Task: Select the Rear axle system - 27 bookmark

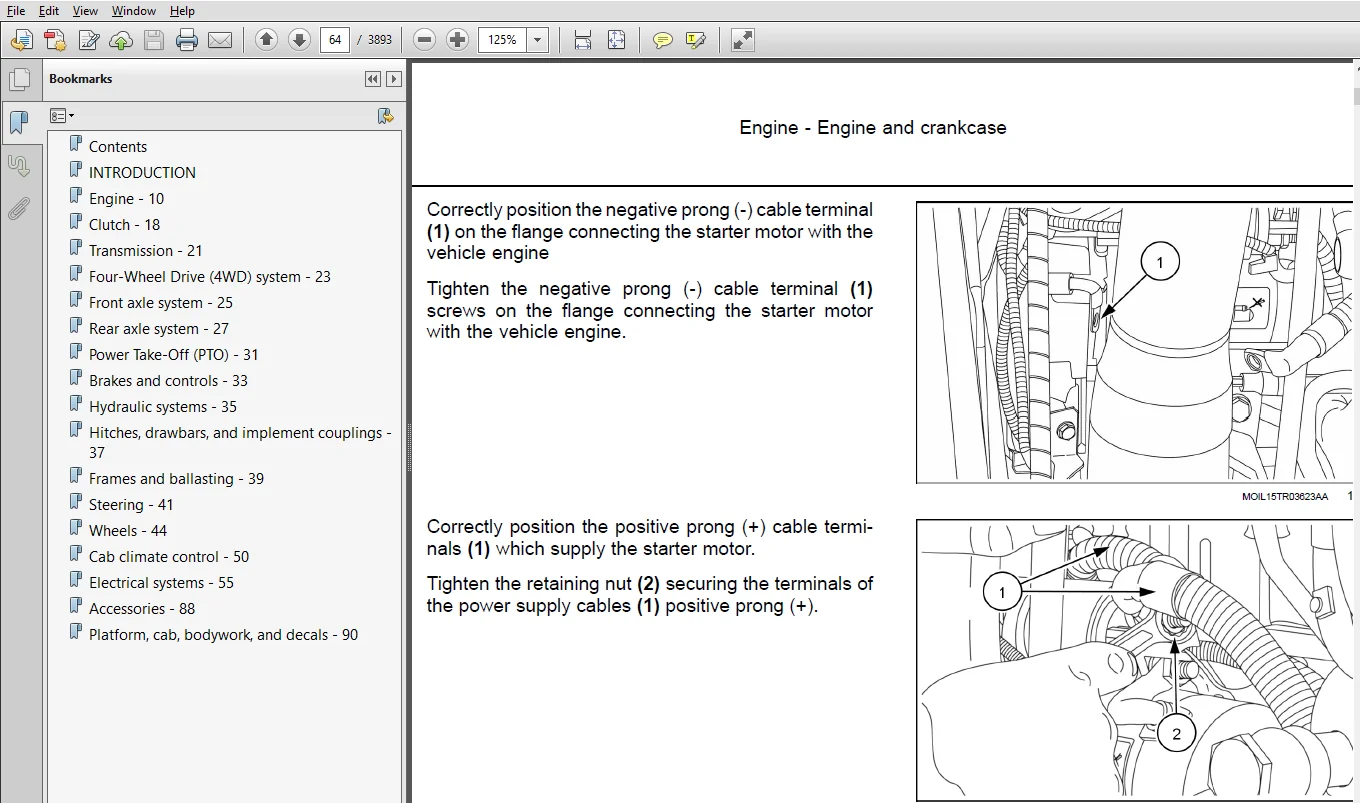Action: 159,328
